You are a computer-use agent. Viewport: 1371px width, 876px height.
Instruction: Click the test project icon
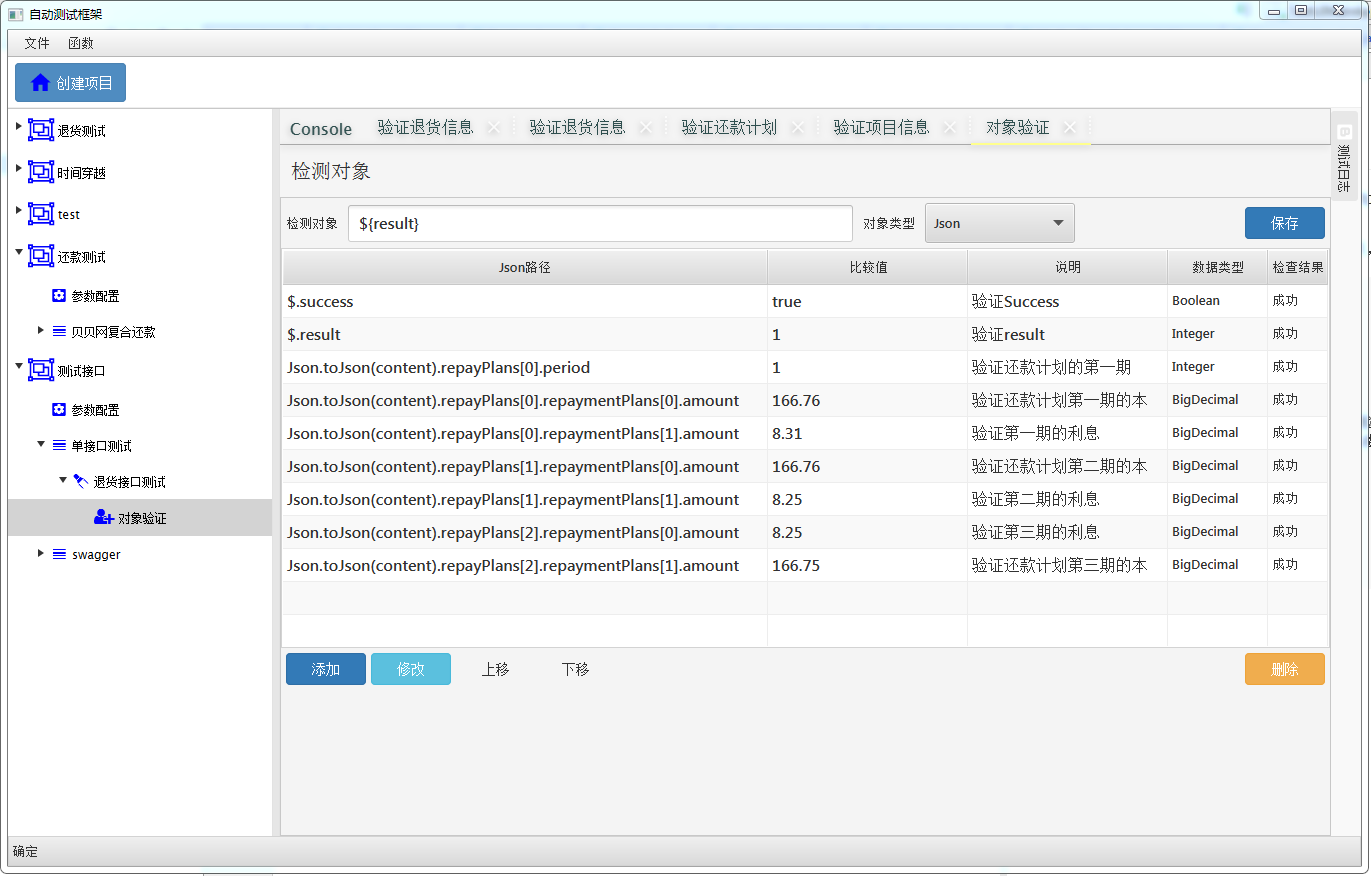(41, 214)
